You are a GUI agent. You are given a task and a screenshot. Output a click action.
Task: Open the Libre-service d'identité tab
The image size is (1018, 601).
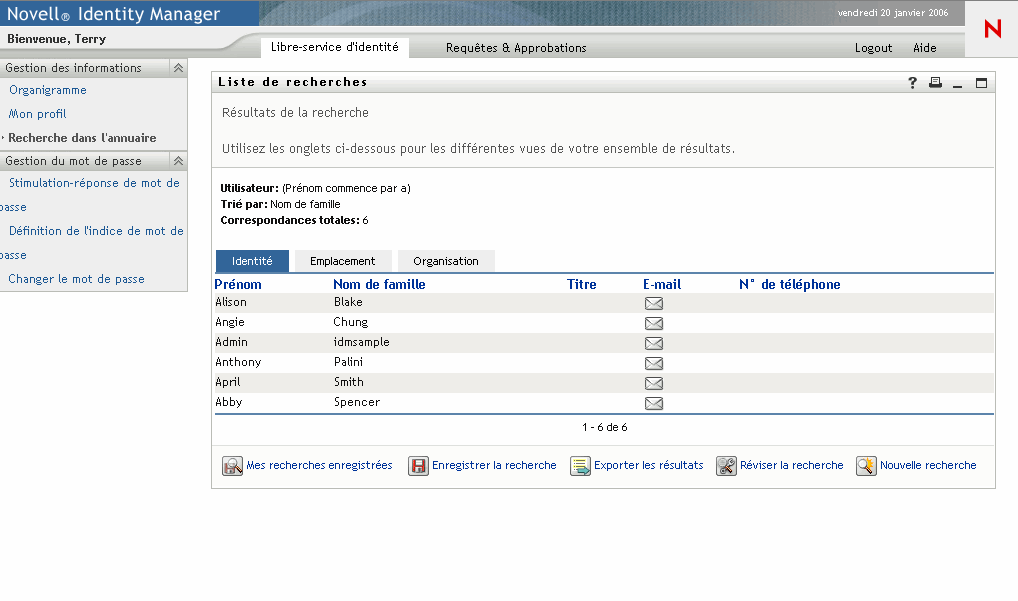click(x=335, y=47)
